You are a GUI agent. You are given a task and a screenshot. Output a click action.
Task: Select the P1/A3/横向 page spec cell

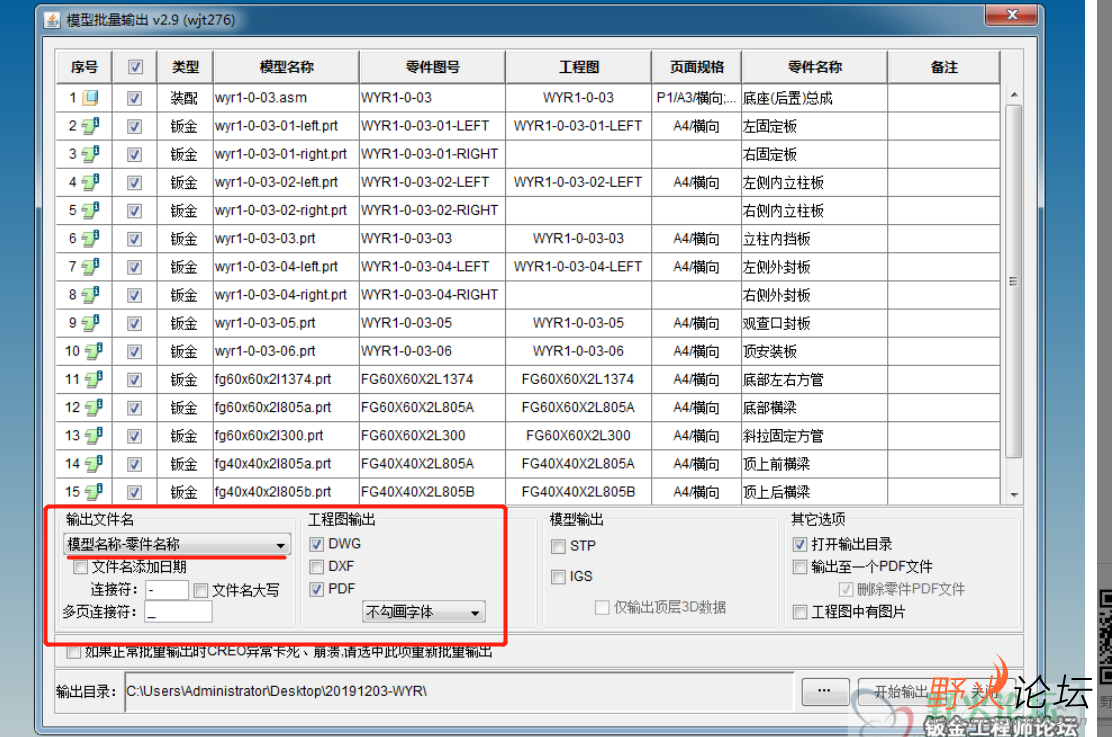(x=696, y=98)
